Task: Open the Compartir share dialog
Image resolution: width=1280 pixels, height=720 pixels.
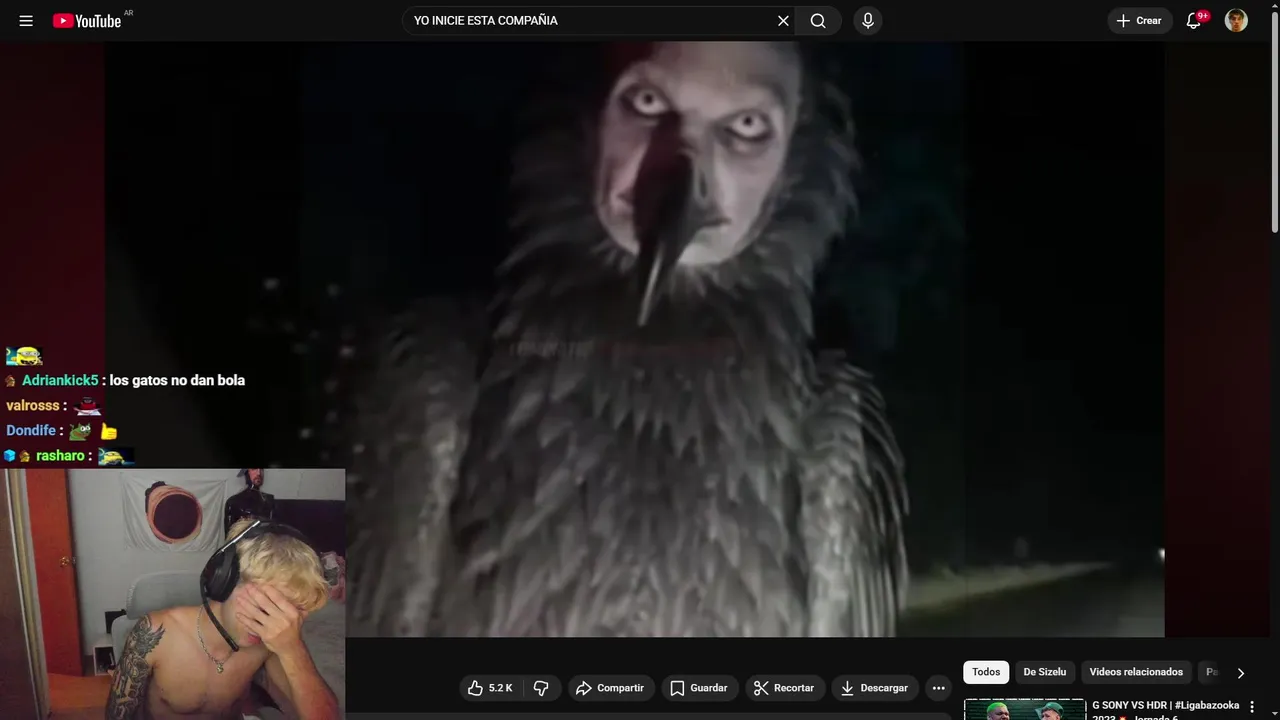Action: click(610, 688)
